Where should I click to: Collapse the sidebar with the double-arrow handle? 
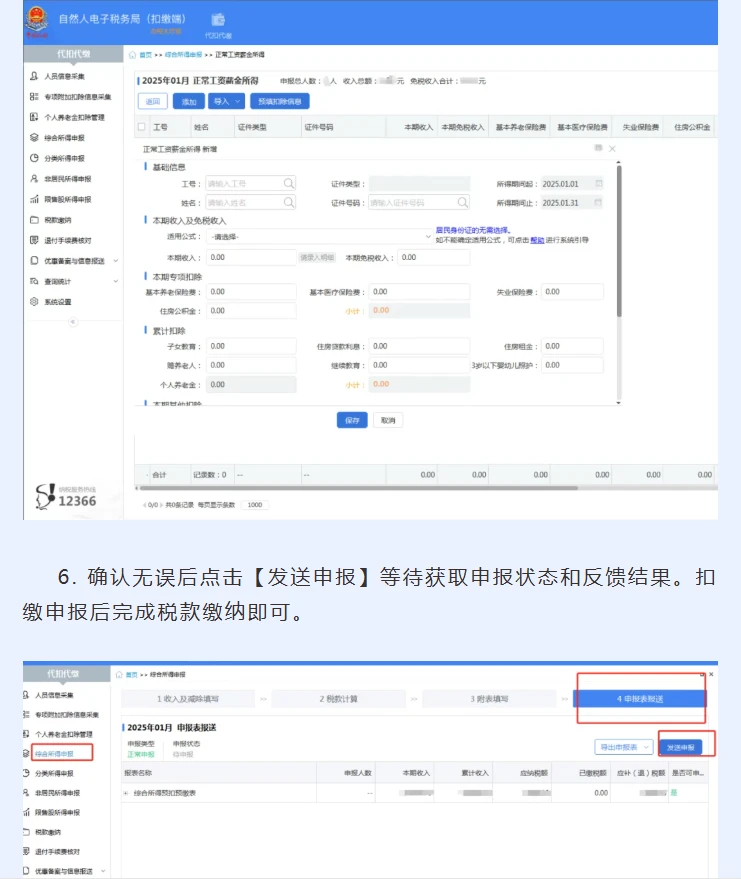73,322
